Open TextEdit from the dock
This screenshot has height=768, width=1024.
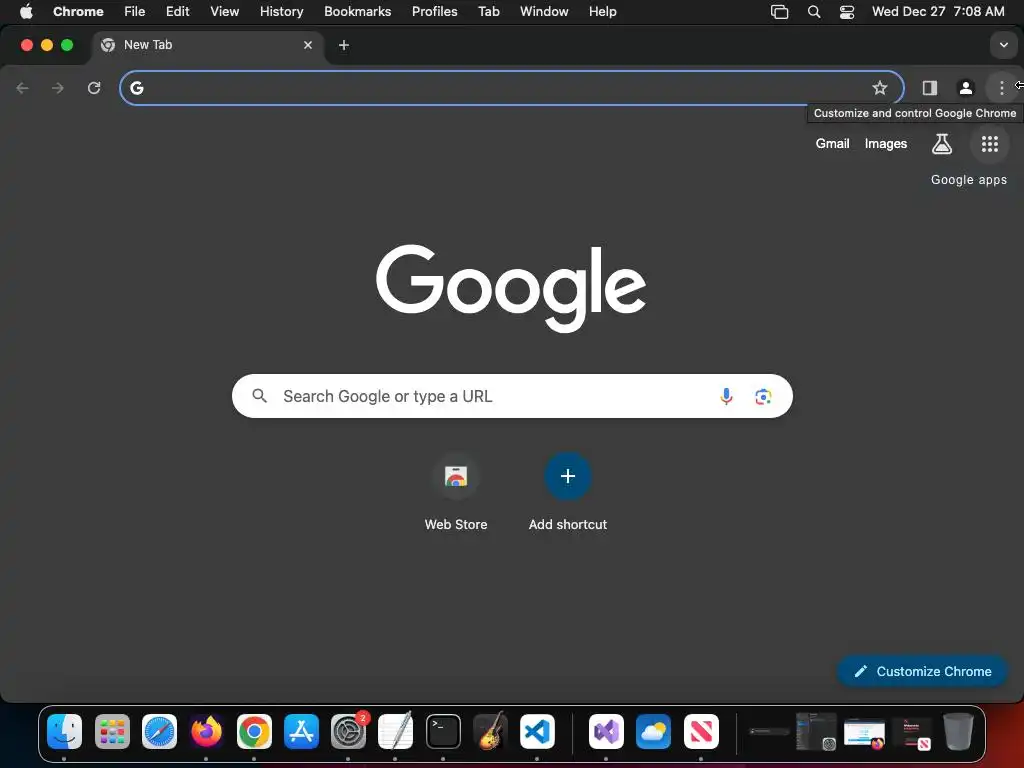click(395, 731)
